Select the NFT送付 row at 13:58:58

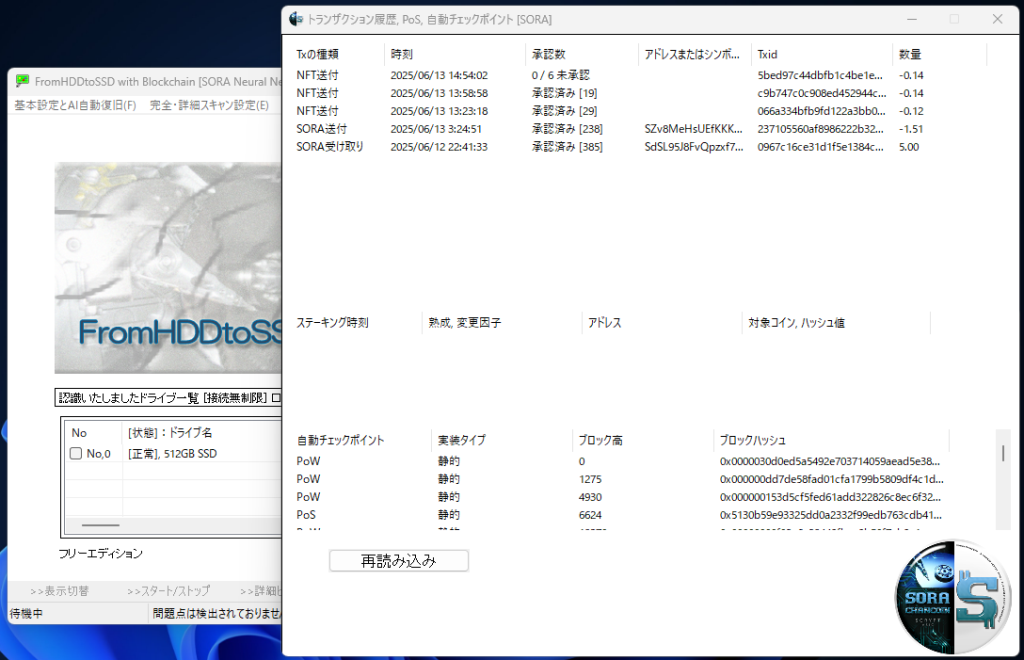click(x=640, y=93)
